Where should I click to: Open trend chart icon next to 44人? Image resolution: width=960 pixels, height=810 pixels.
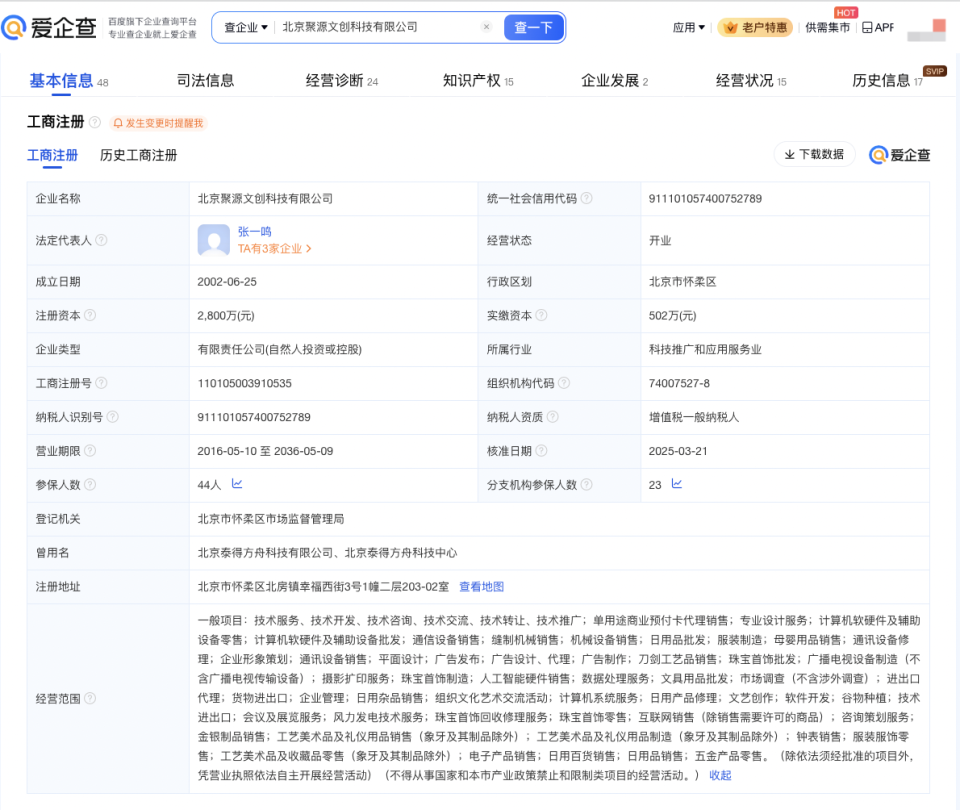pyautogui.click(x=237, y=484)
